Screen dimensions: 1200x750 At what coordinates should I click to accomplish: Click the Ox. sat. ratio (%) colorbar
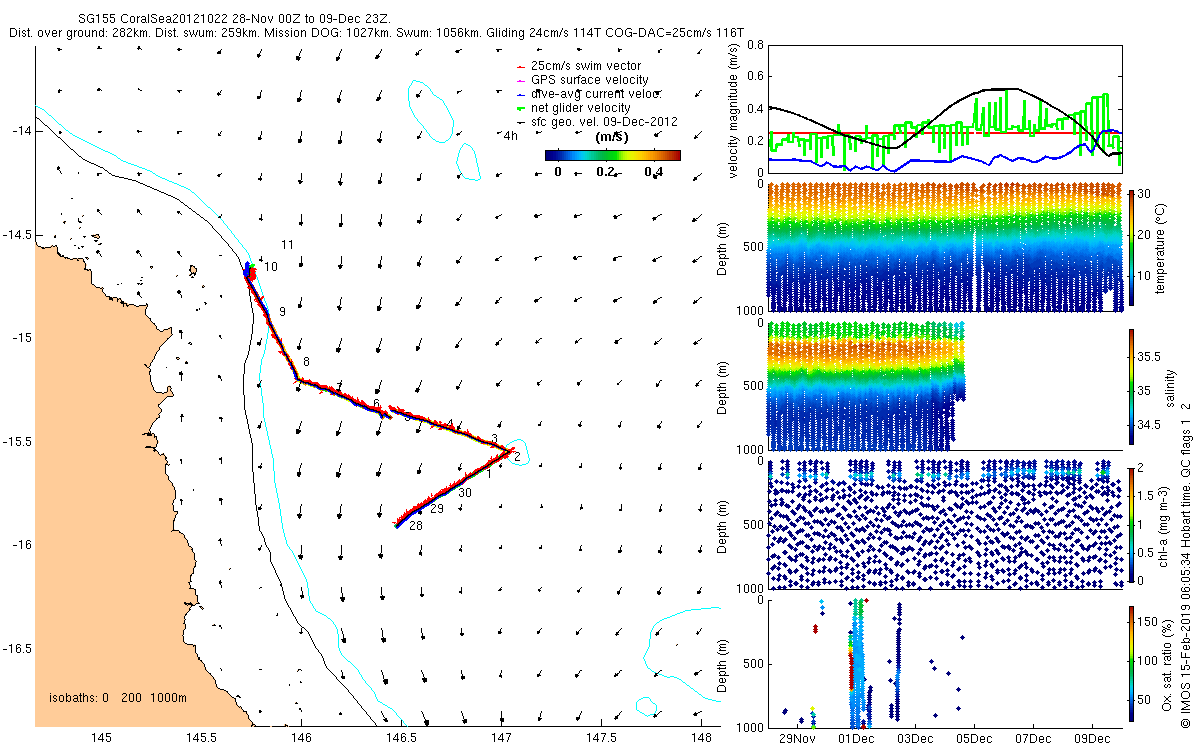tap(1132, 664)
